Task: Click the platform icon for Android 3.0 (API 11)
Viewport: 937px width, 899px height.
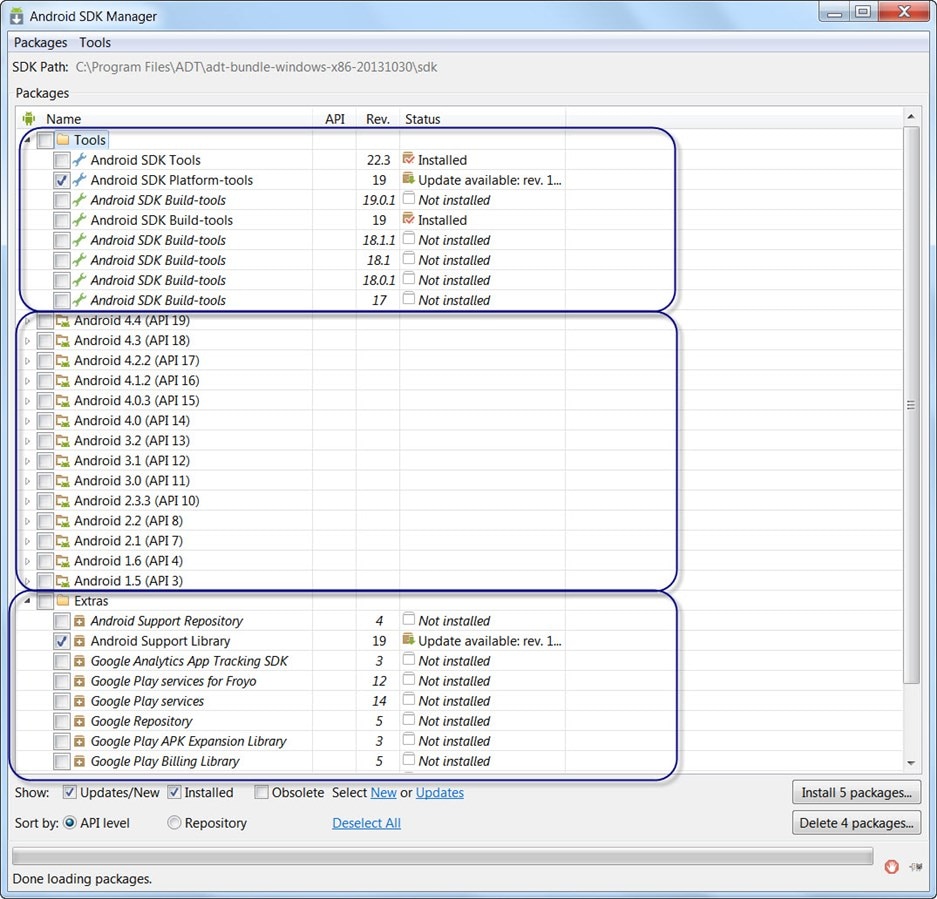Action: [x=63, y=481]
